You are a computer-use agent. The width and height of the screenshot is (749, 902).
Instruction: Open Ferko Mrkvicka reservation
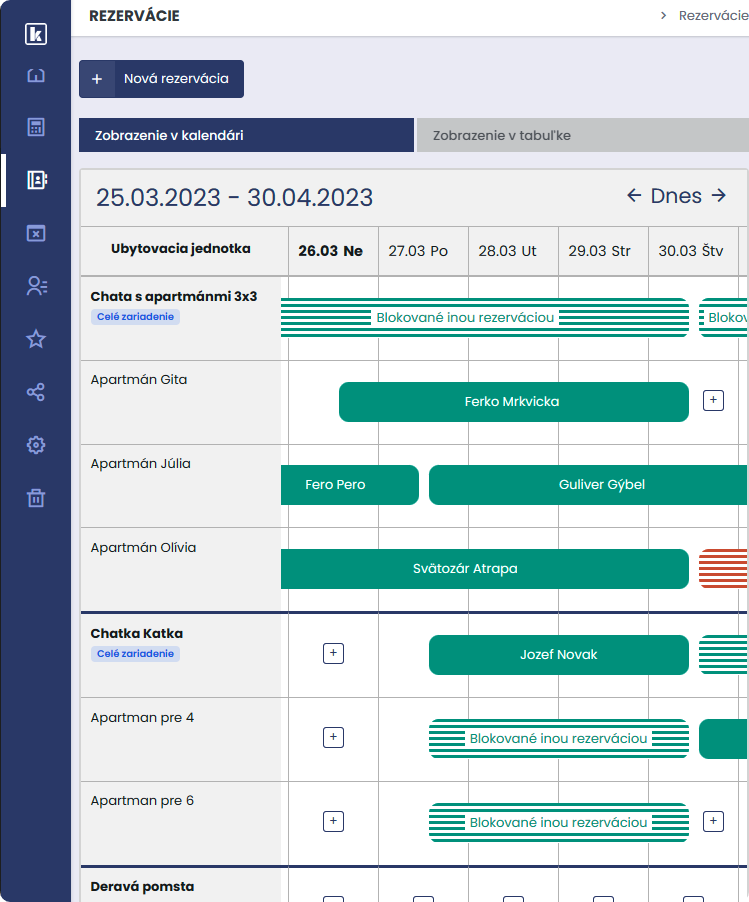click(514, 402)
